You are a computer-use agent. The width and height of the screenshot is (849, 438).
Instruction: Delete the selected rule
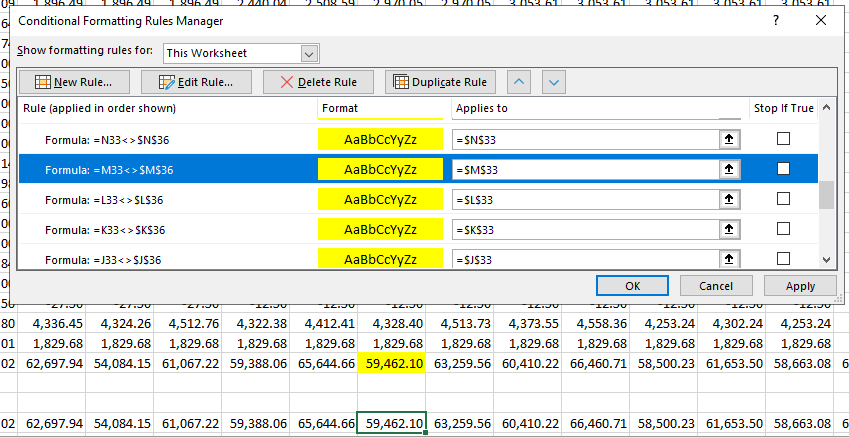tap(318, 82)
